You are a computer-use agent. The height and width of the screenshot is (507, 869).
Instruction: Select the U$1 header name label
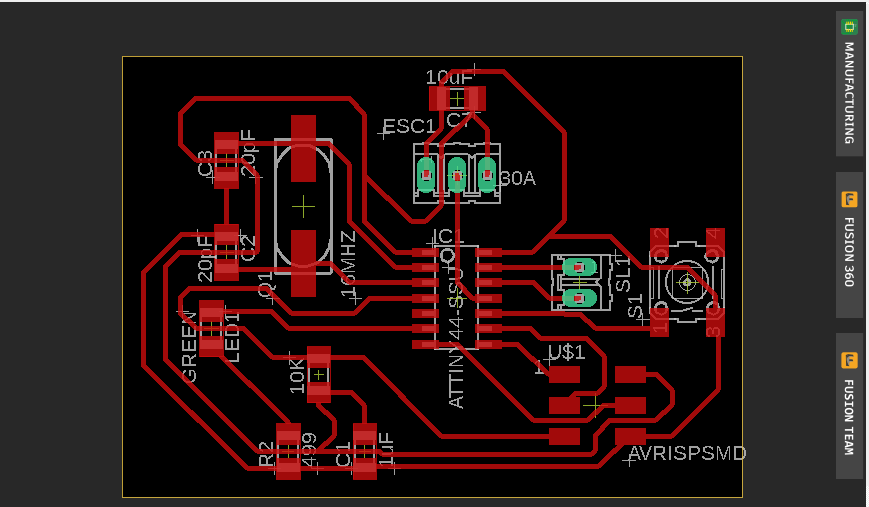pyautogui.click(x=566, y=352)
